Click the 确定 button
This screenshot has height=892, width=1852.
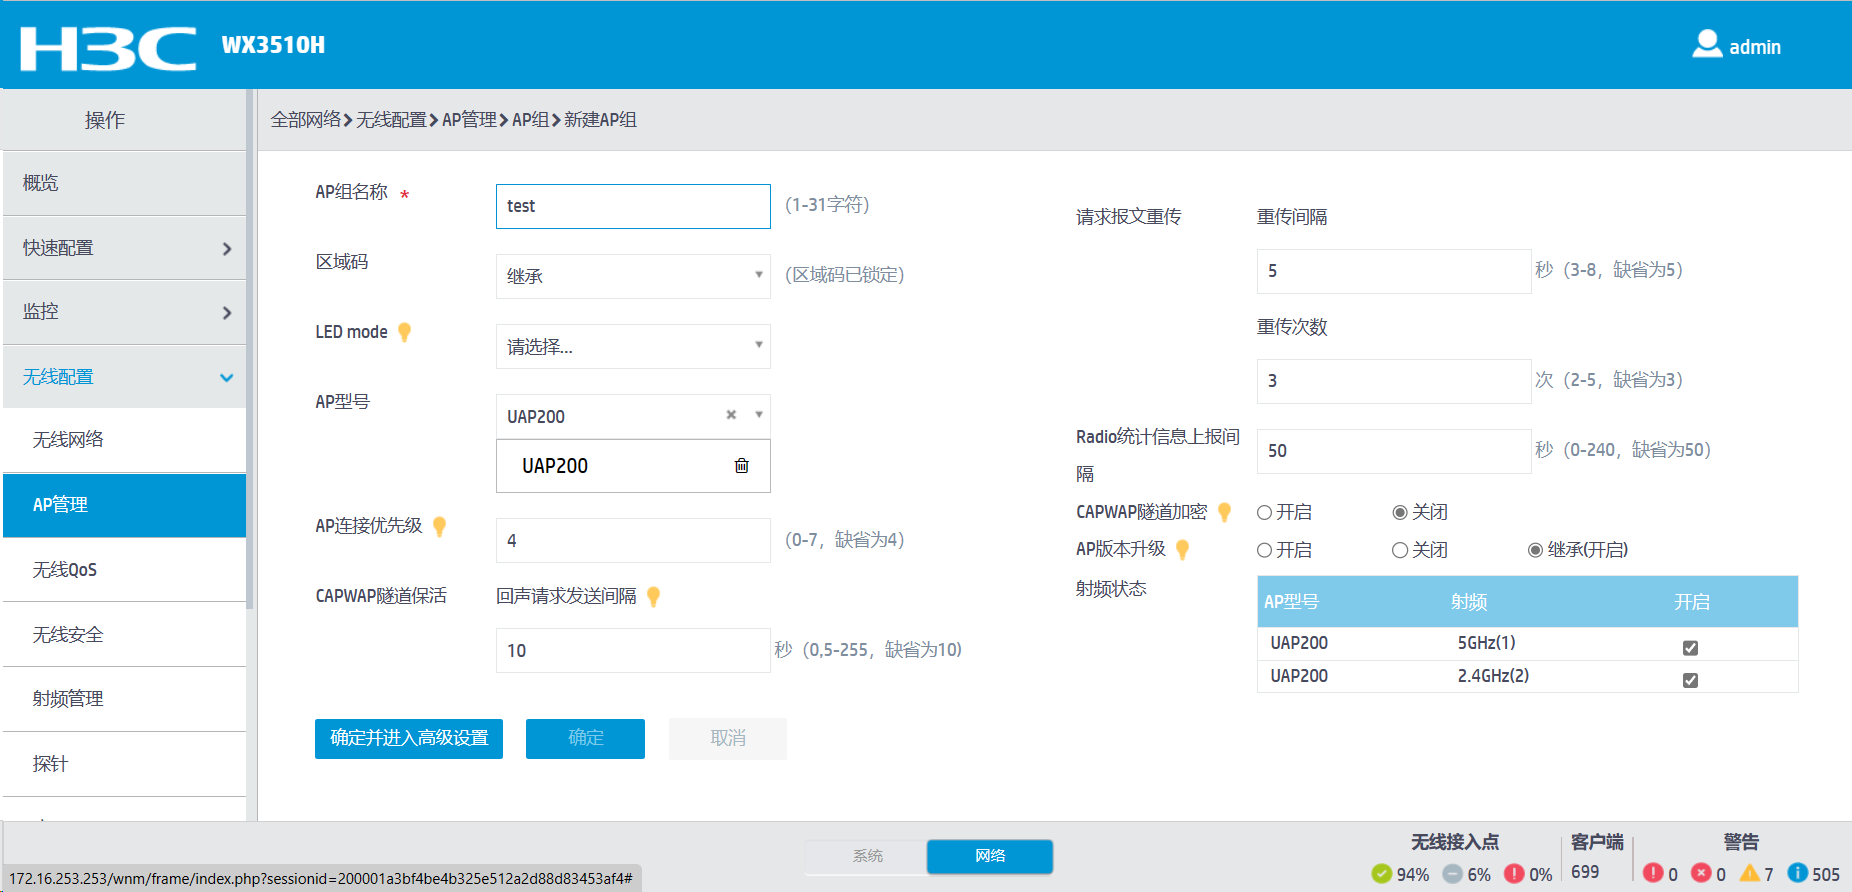(585, 738)
